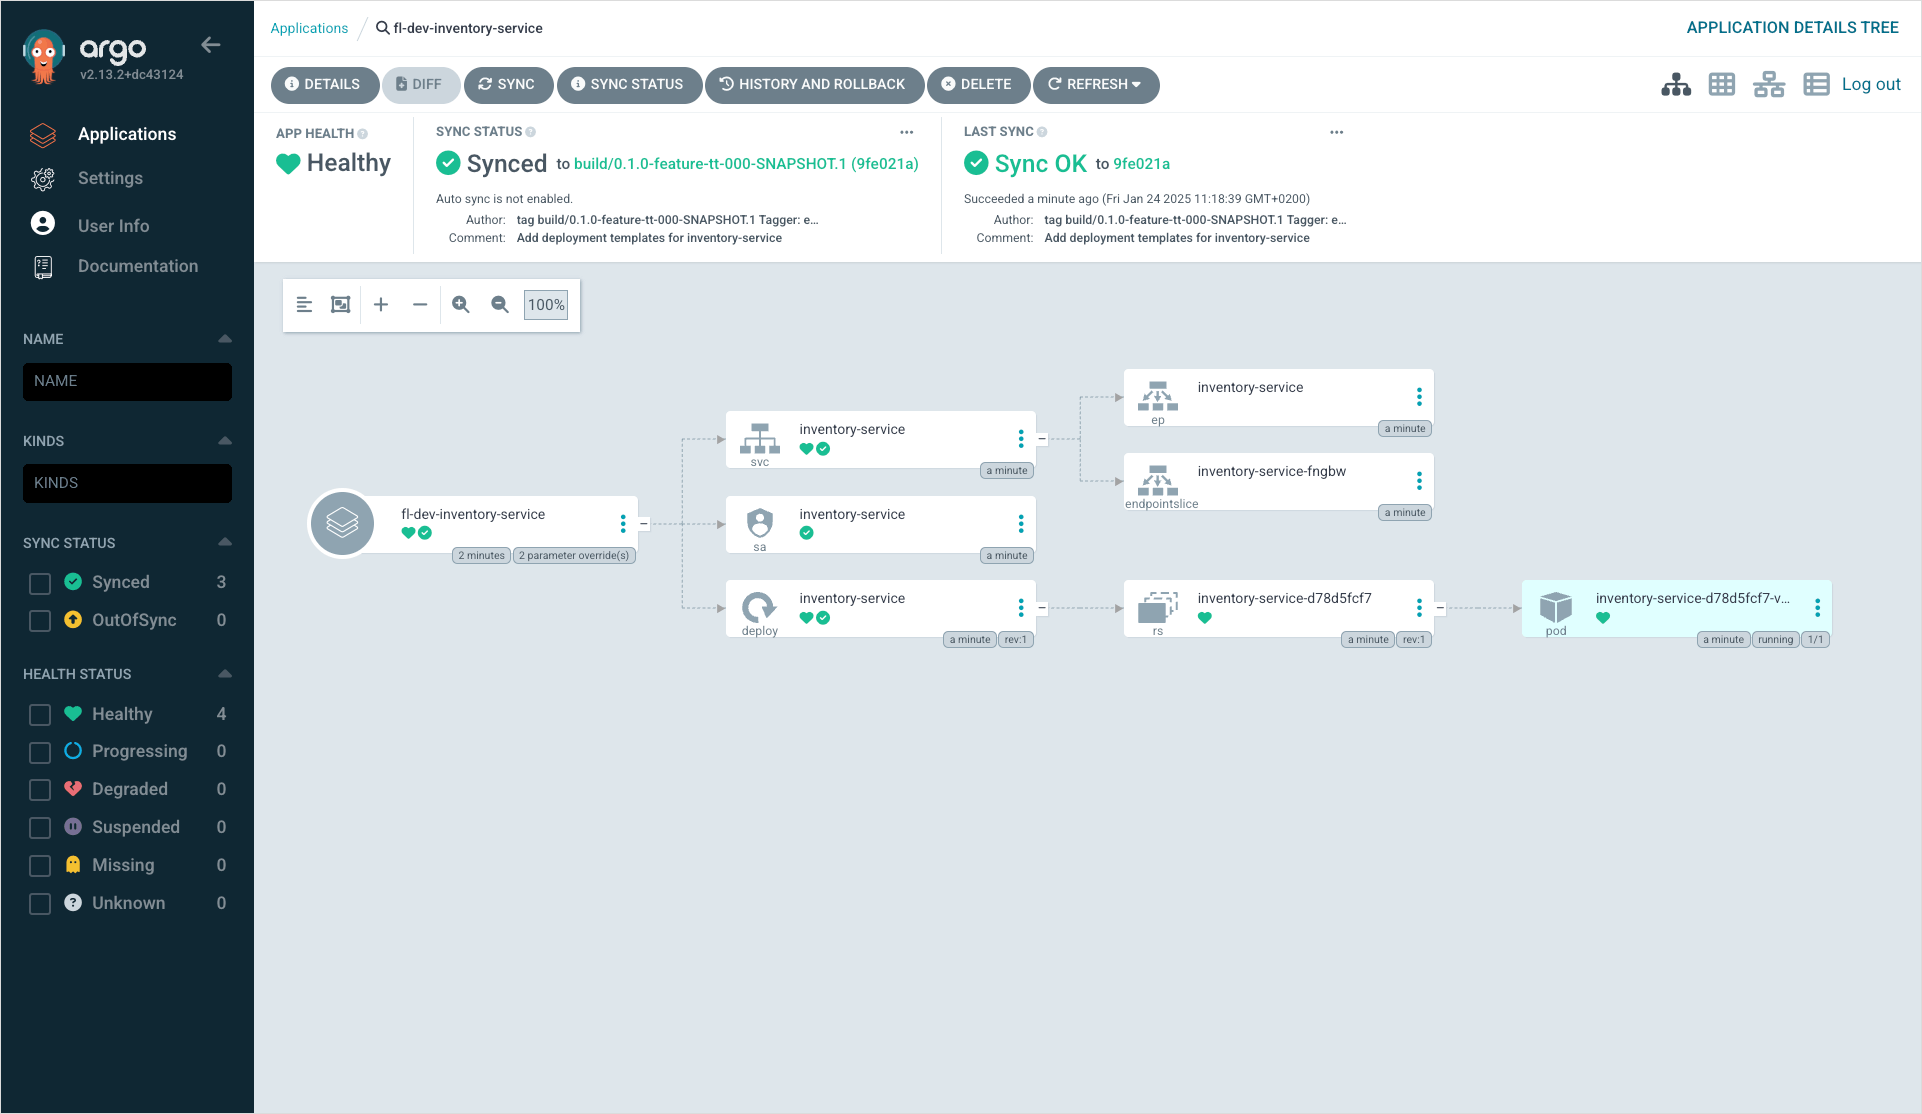The width and height of the screenshot is (1922, 1114).
Task: Expand the three-dot menu on inventory-service rs node
Action: pyautogui.click(x=1418, y=607)
